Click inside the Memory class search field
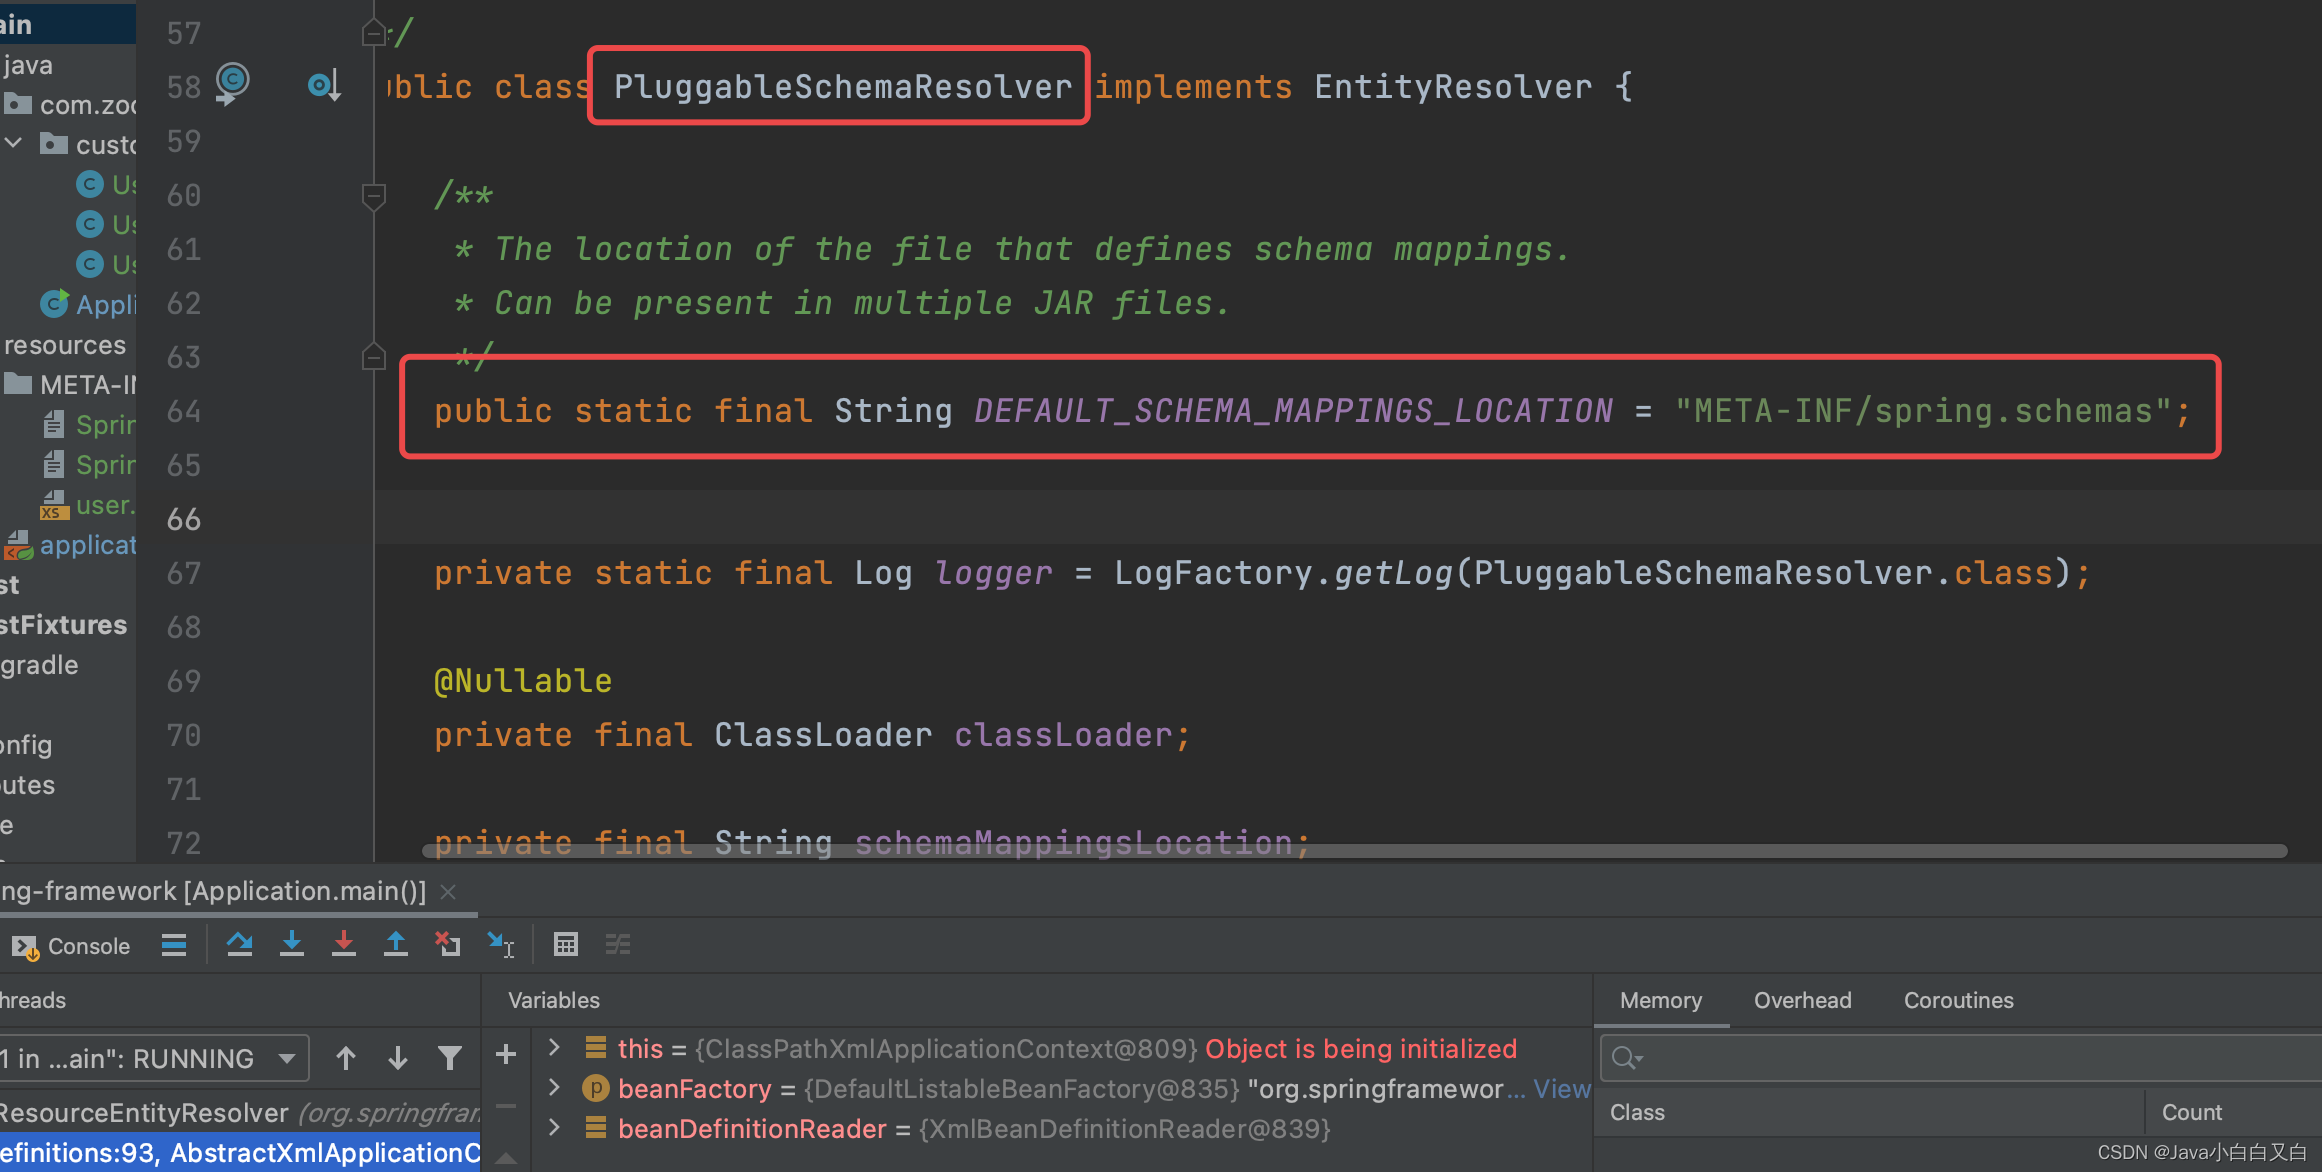Viewport: 2322px width, 1172px height. pos(1900,1057)
